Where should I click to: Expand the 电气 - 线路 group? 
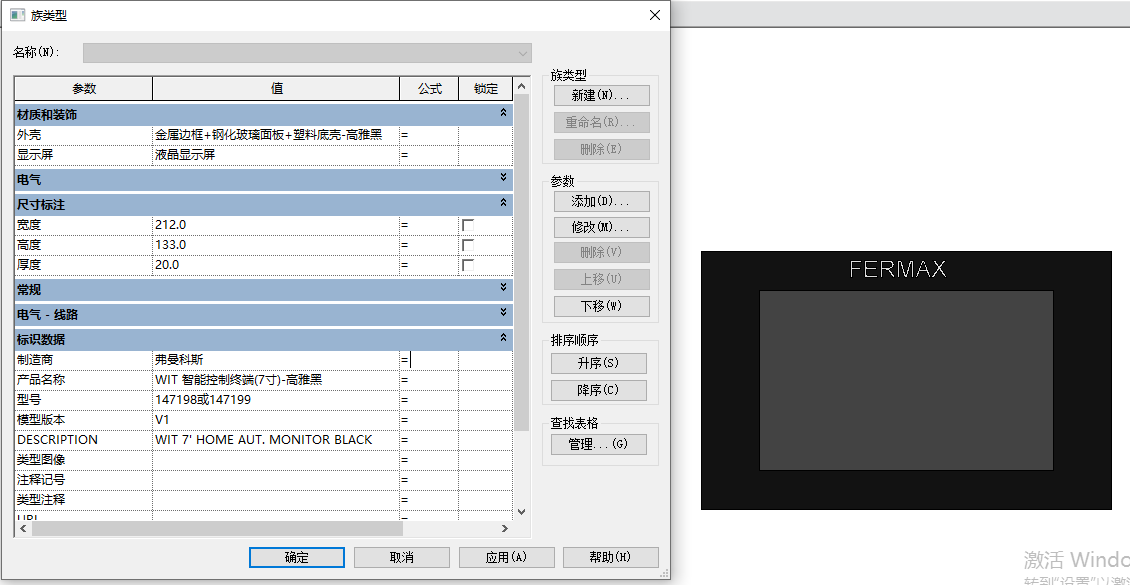pos(503,313)
